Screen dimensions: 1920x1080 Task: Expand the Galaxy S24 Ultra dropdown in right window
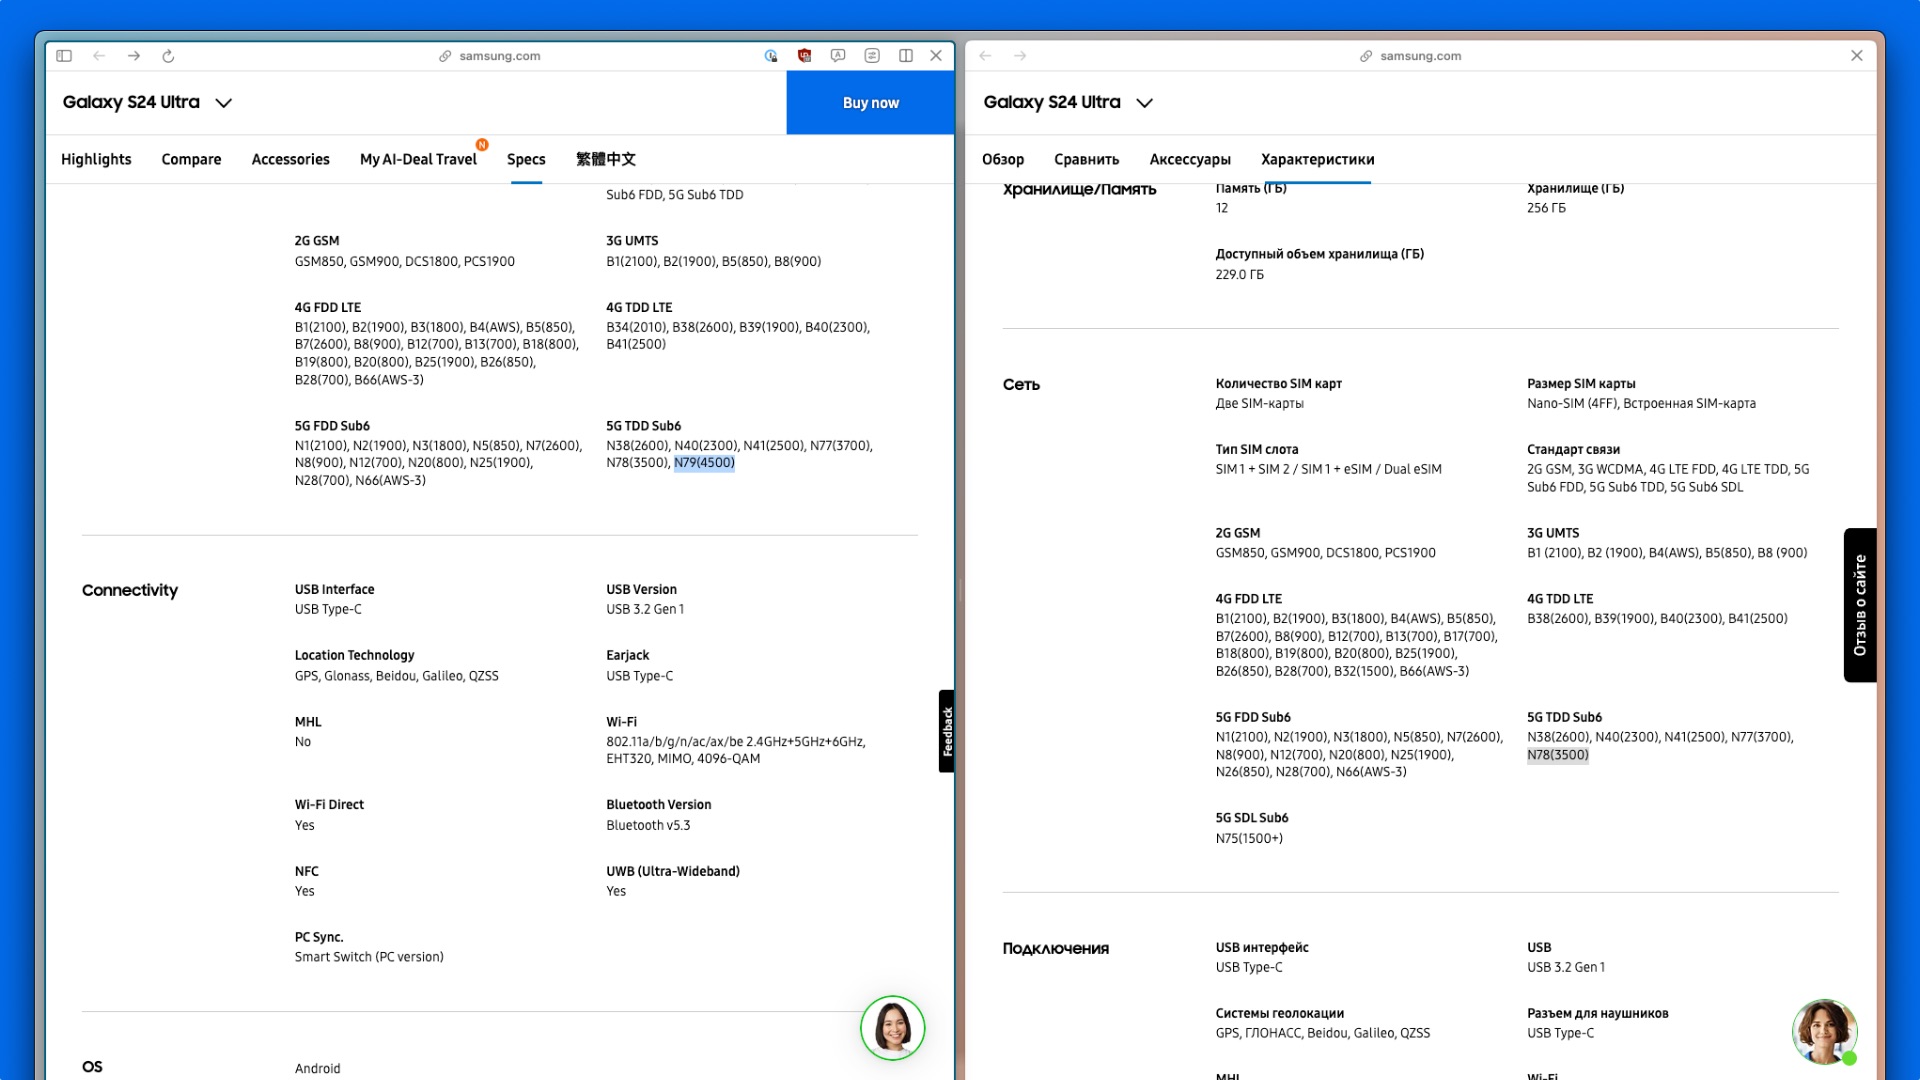1145,103
